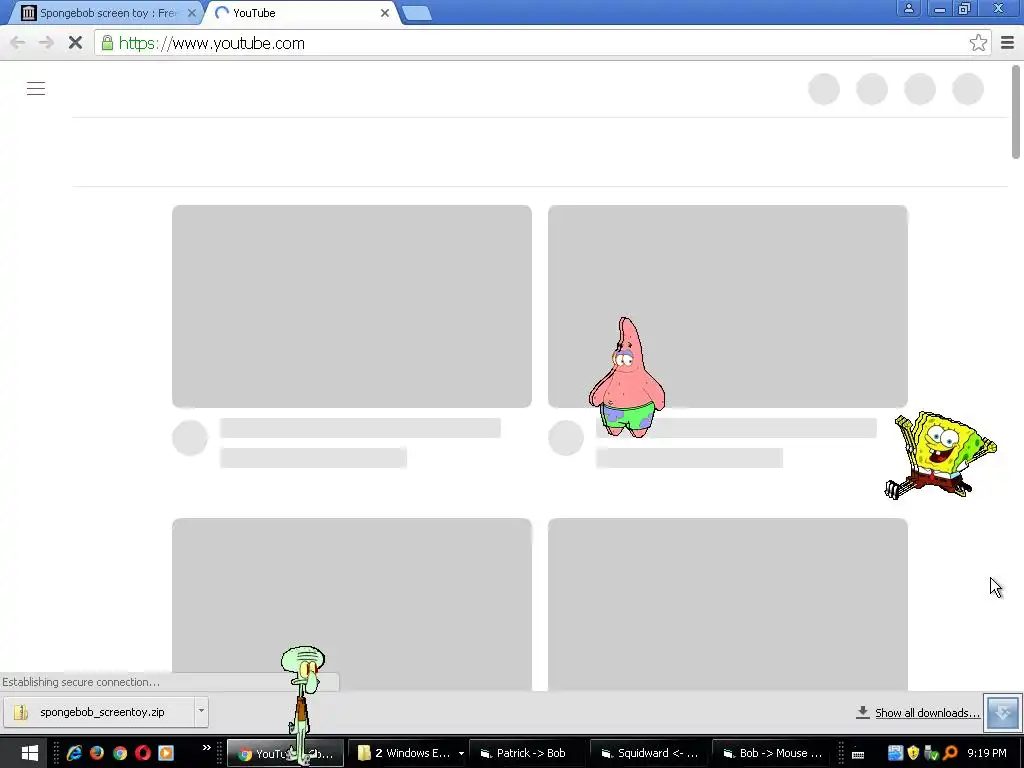Click the YouTube Chrome taskbar button
This screenshot has width=1024, height=768.
pyautogui.click(x=285, y=753)
